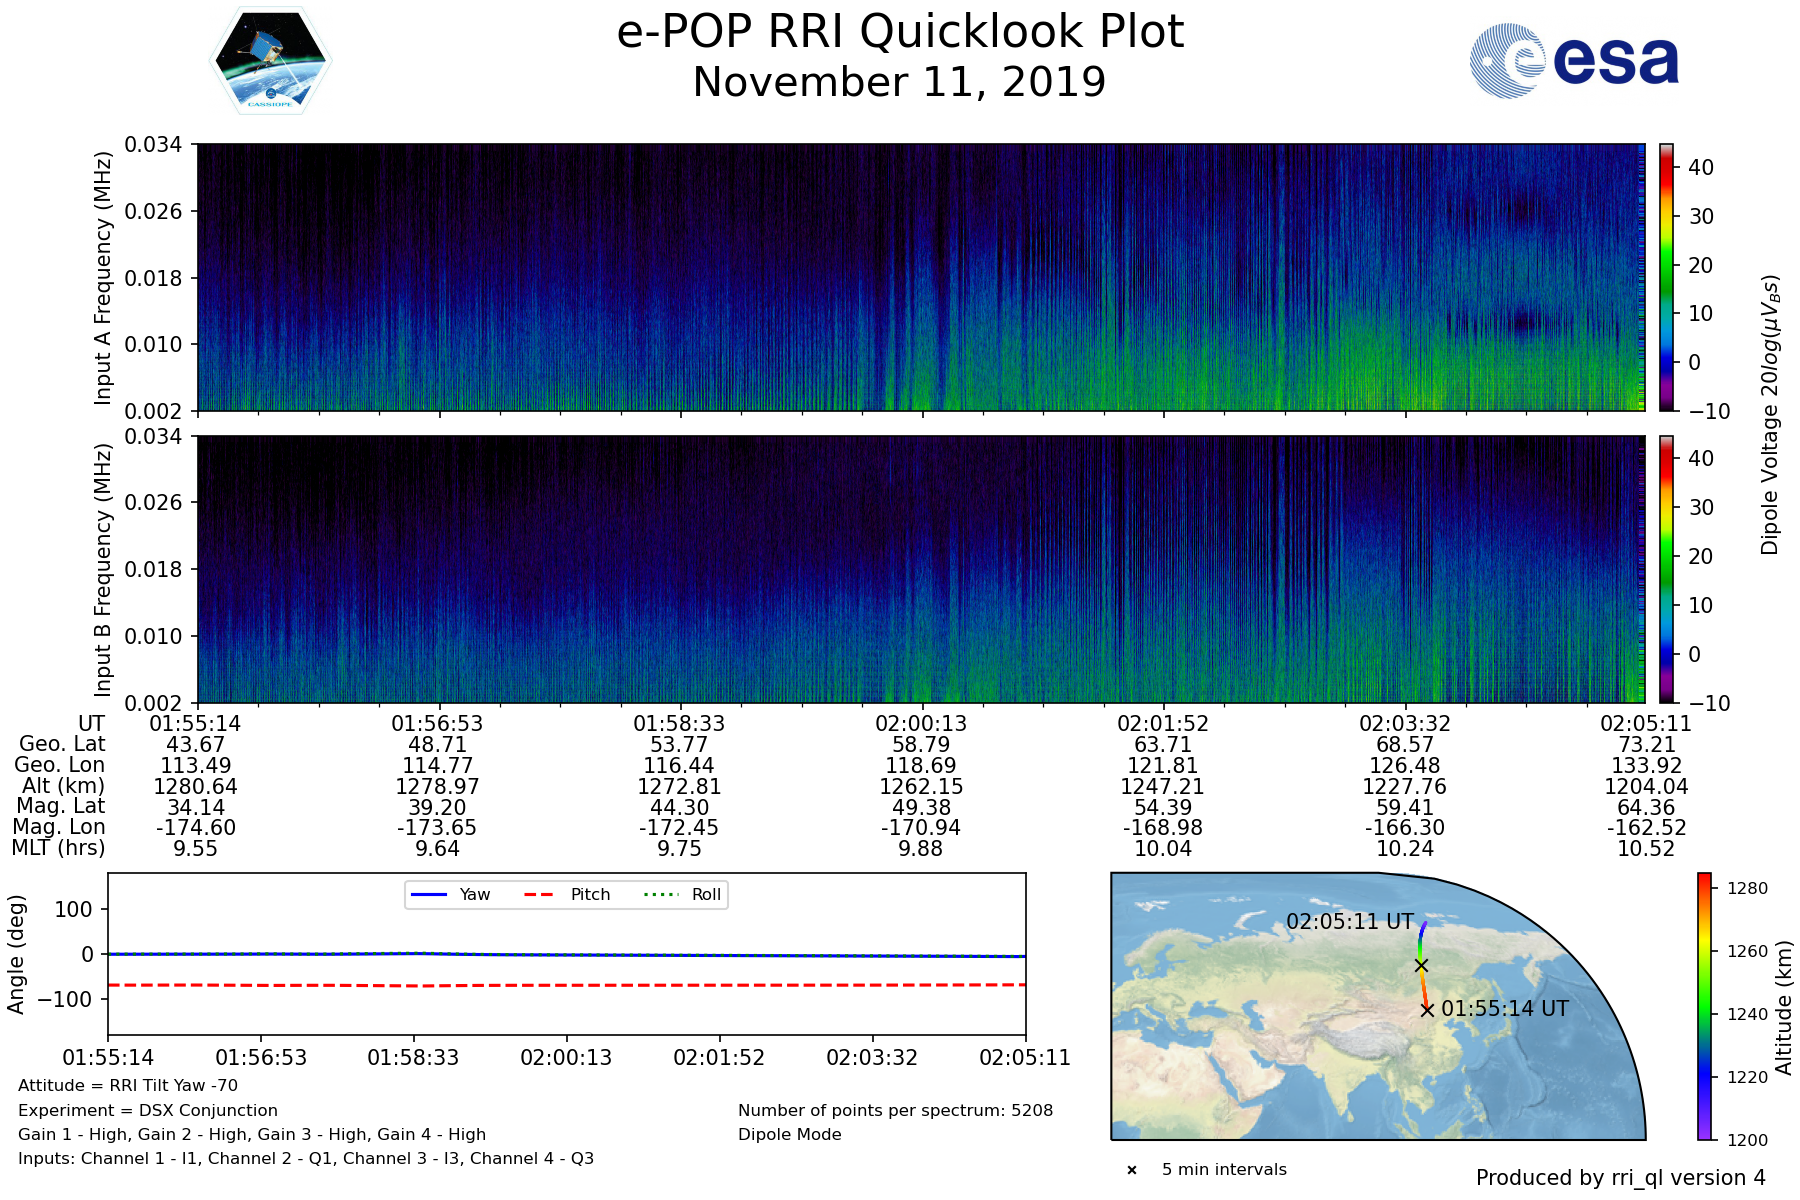Click the Attitude = RRI Tilt Yaw -70 text
Viewport: 1800px width, 1200px height.
coord(128,1085)
